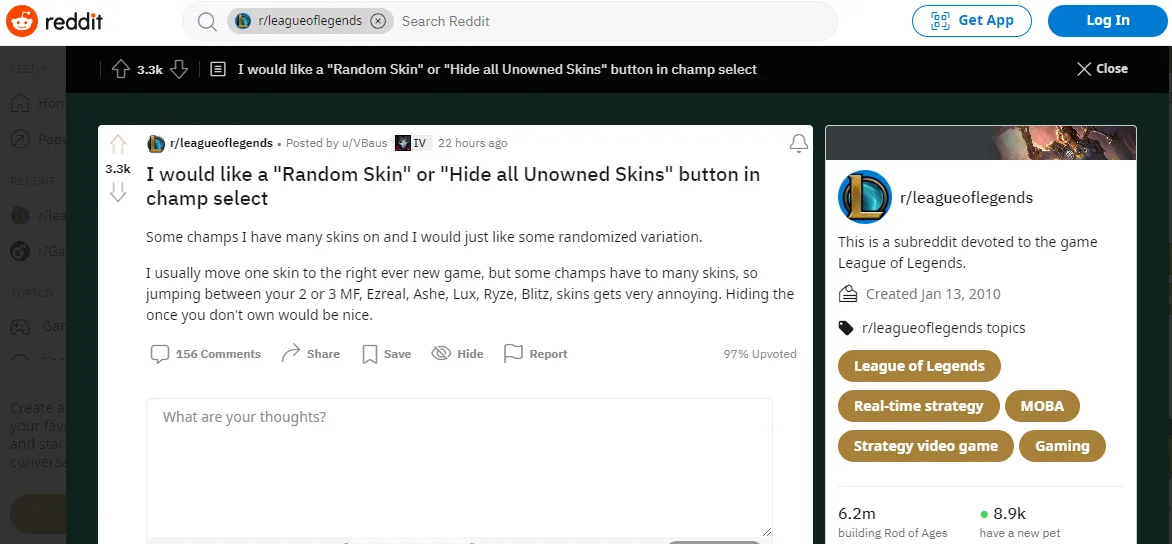Image resolution: width=1172 pixels, height=544 pixels.
Task: Share the post
Action: point(310,354)
